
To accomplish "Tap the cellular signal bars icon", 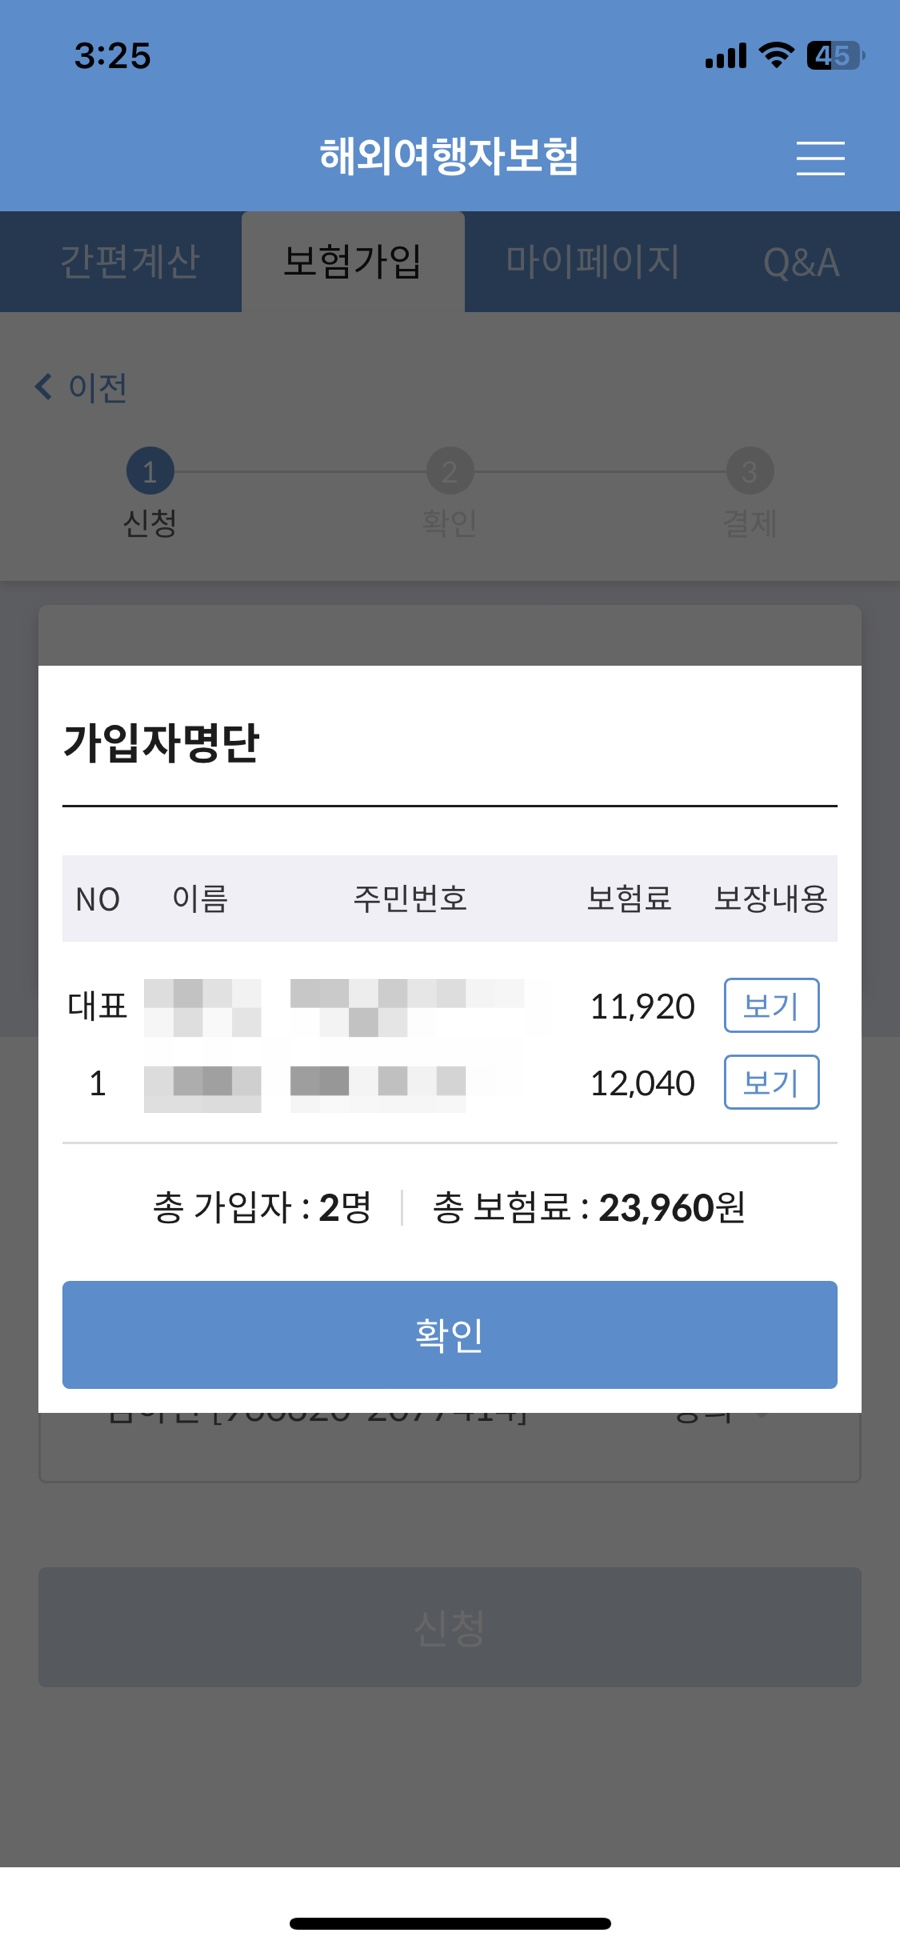I will (x=726, y=56).
